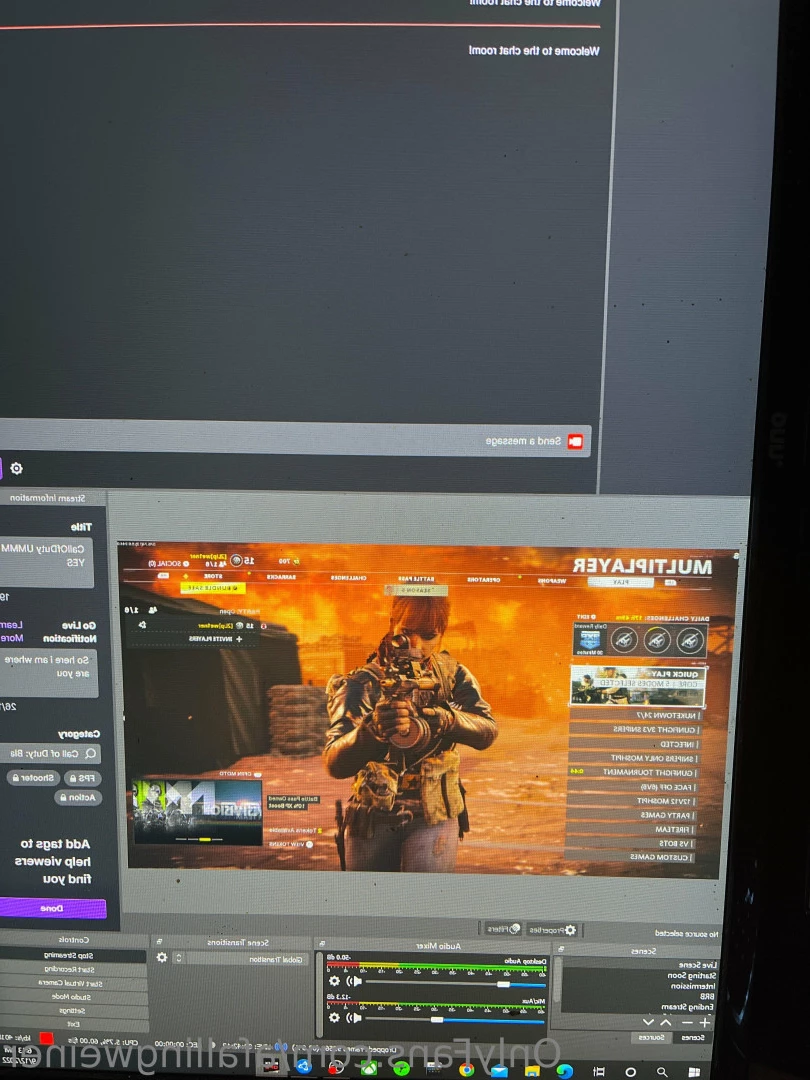Click the stream Title text field
Screen dimensions: 810x1080
click(46, 562)
